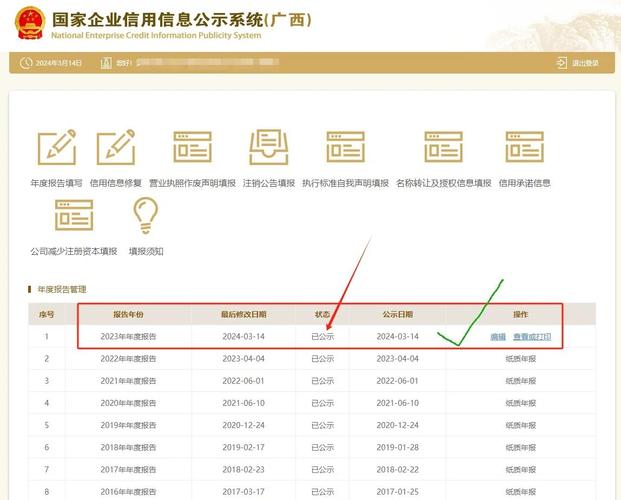Click publication date 2017-01-25
The height and width of the screenshot is (500, 621).
[x=398, y=492]
